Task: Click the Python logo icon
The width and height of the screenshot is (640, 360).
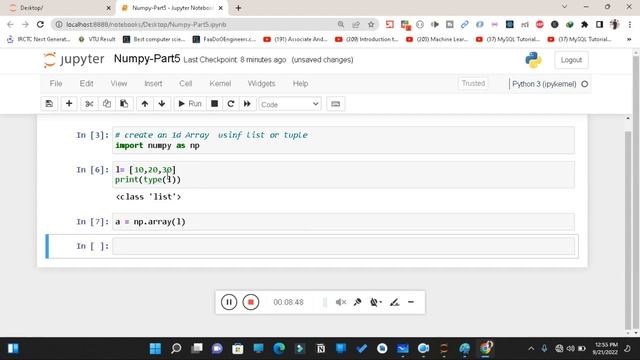Action: pyautogui.click(x=533, y=60)
